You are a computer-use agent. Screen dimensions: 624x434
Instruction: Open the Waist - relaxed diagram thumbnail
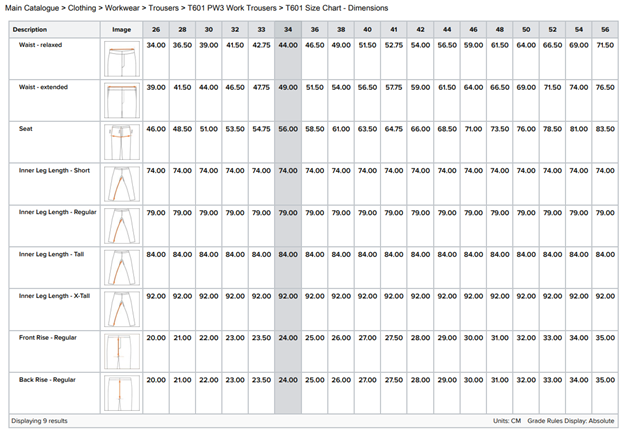tap(121, 60)
